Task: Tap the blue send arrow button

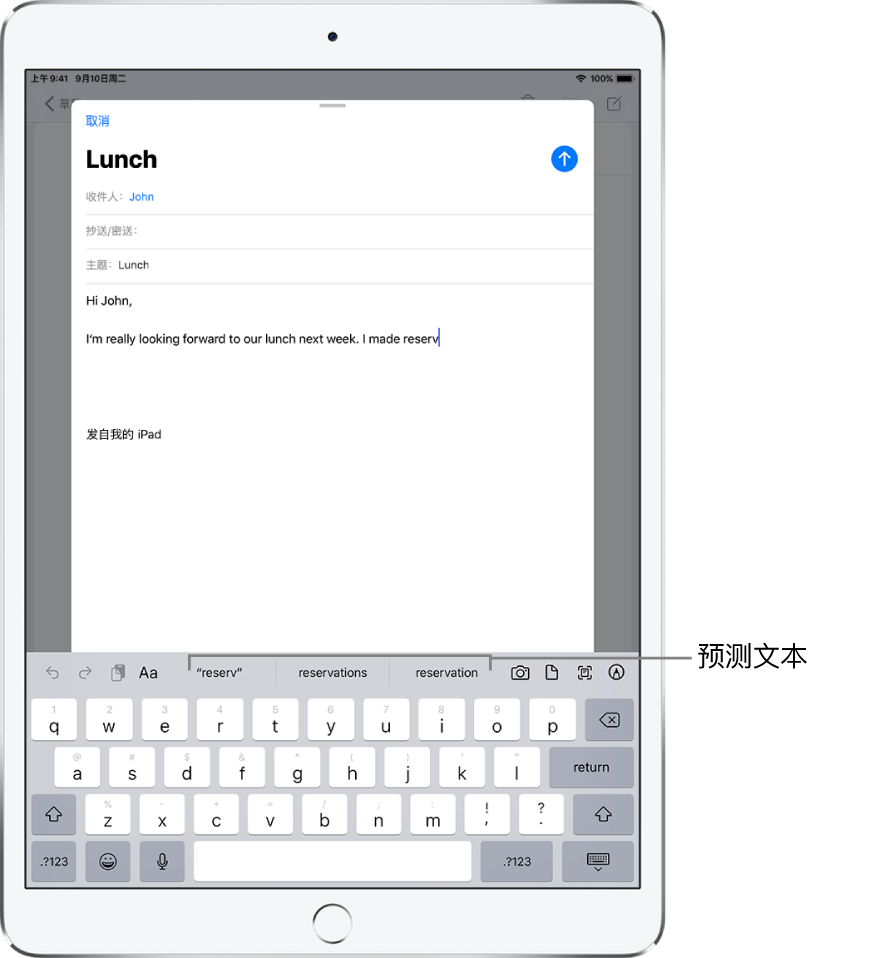Action: tap(564, 158)
